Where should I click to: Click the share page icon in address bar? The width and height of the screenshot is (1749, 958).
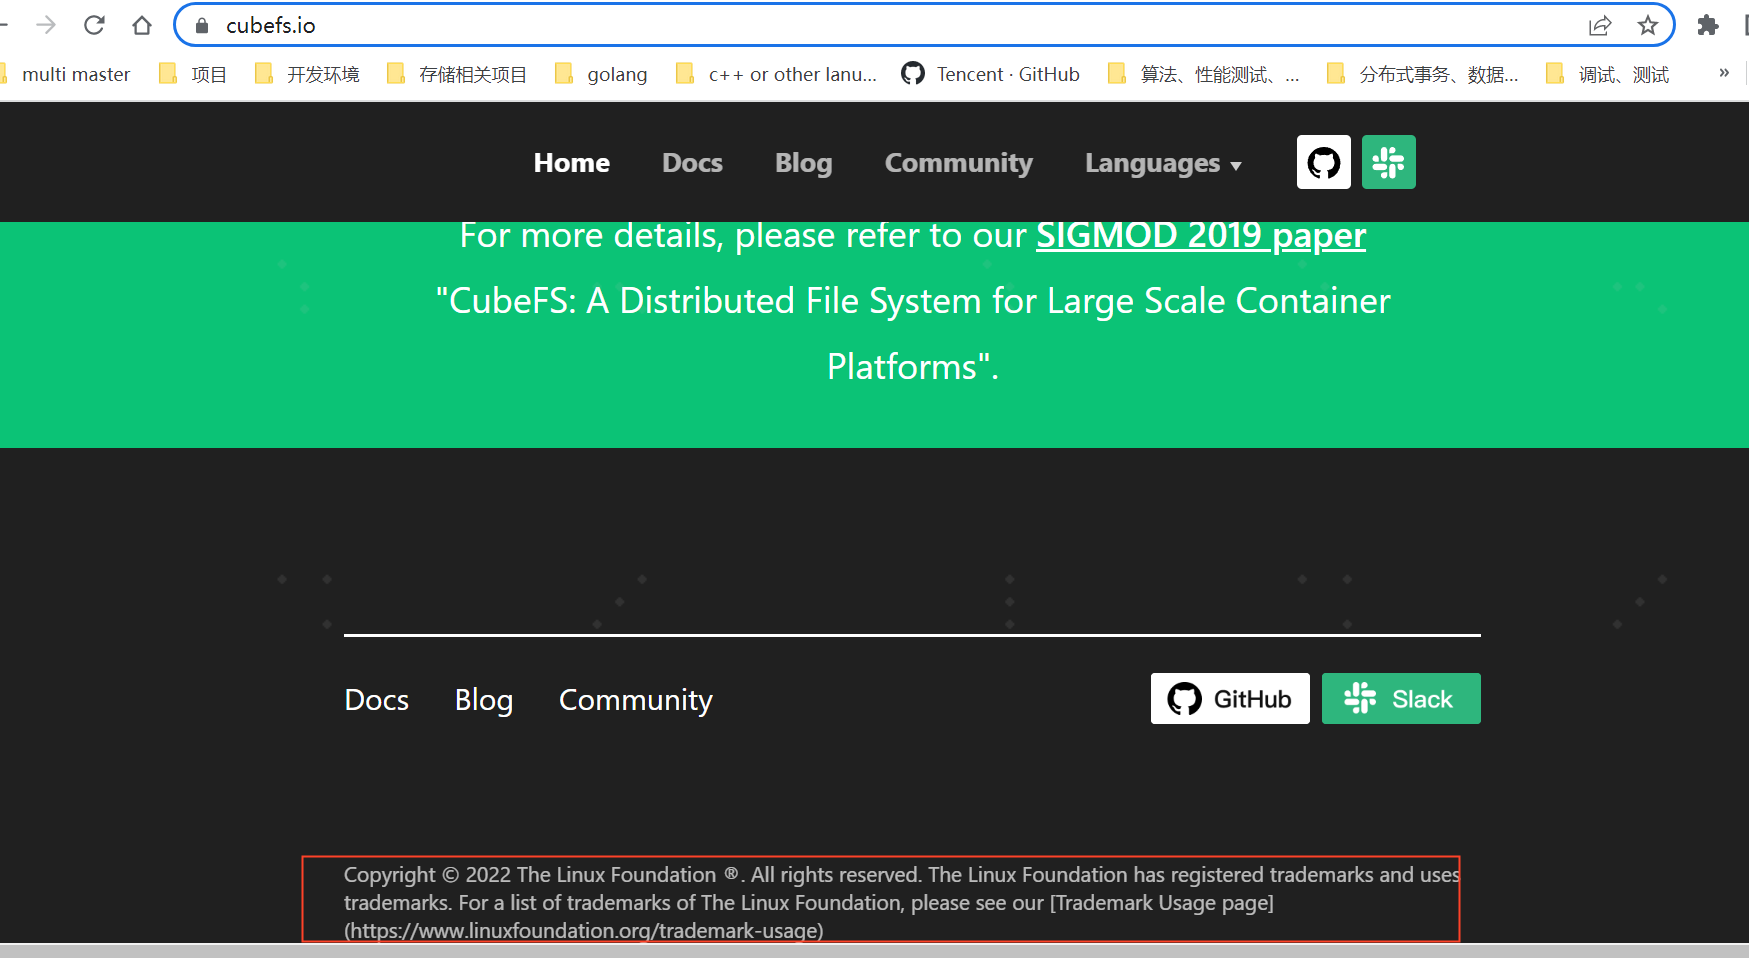1601,25
